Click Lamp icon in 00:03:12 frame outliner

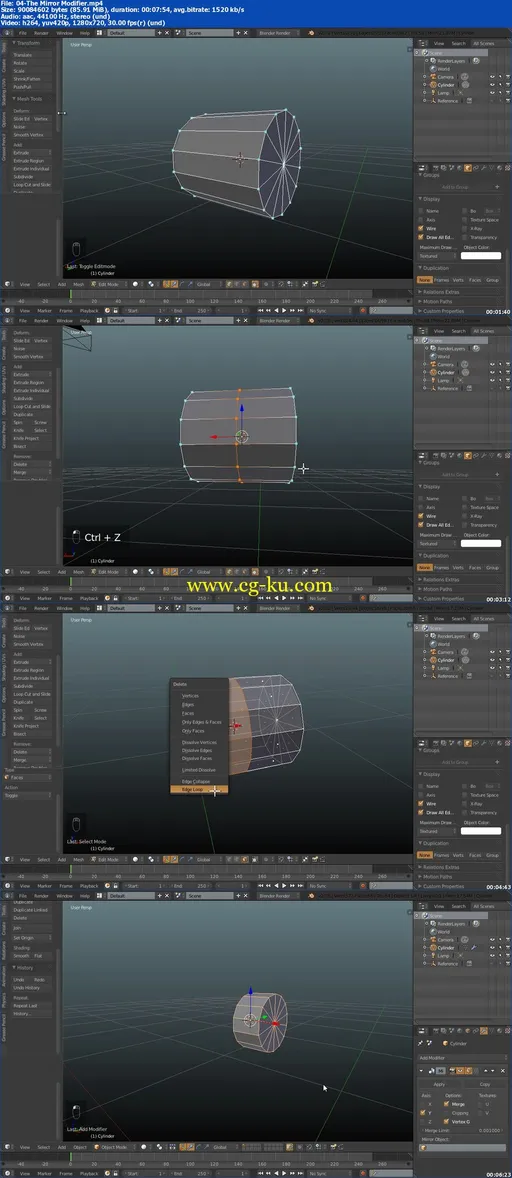(x=433, y=381)
